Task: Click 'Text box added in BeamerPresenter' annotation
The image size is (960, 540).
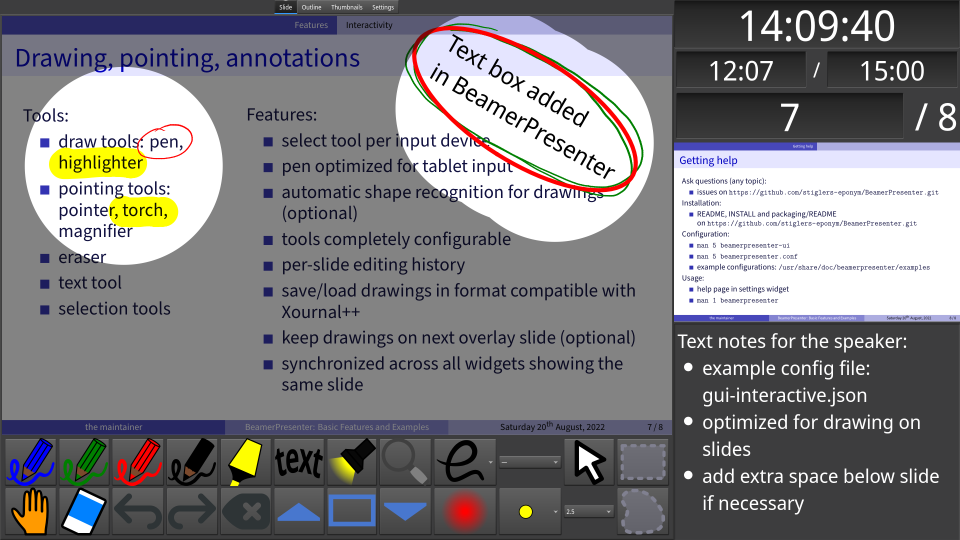Action: [522, 107]
